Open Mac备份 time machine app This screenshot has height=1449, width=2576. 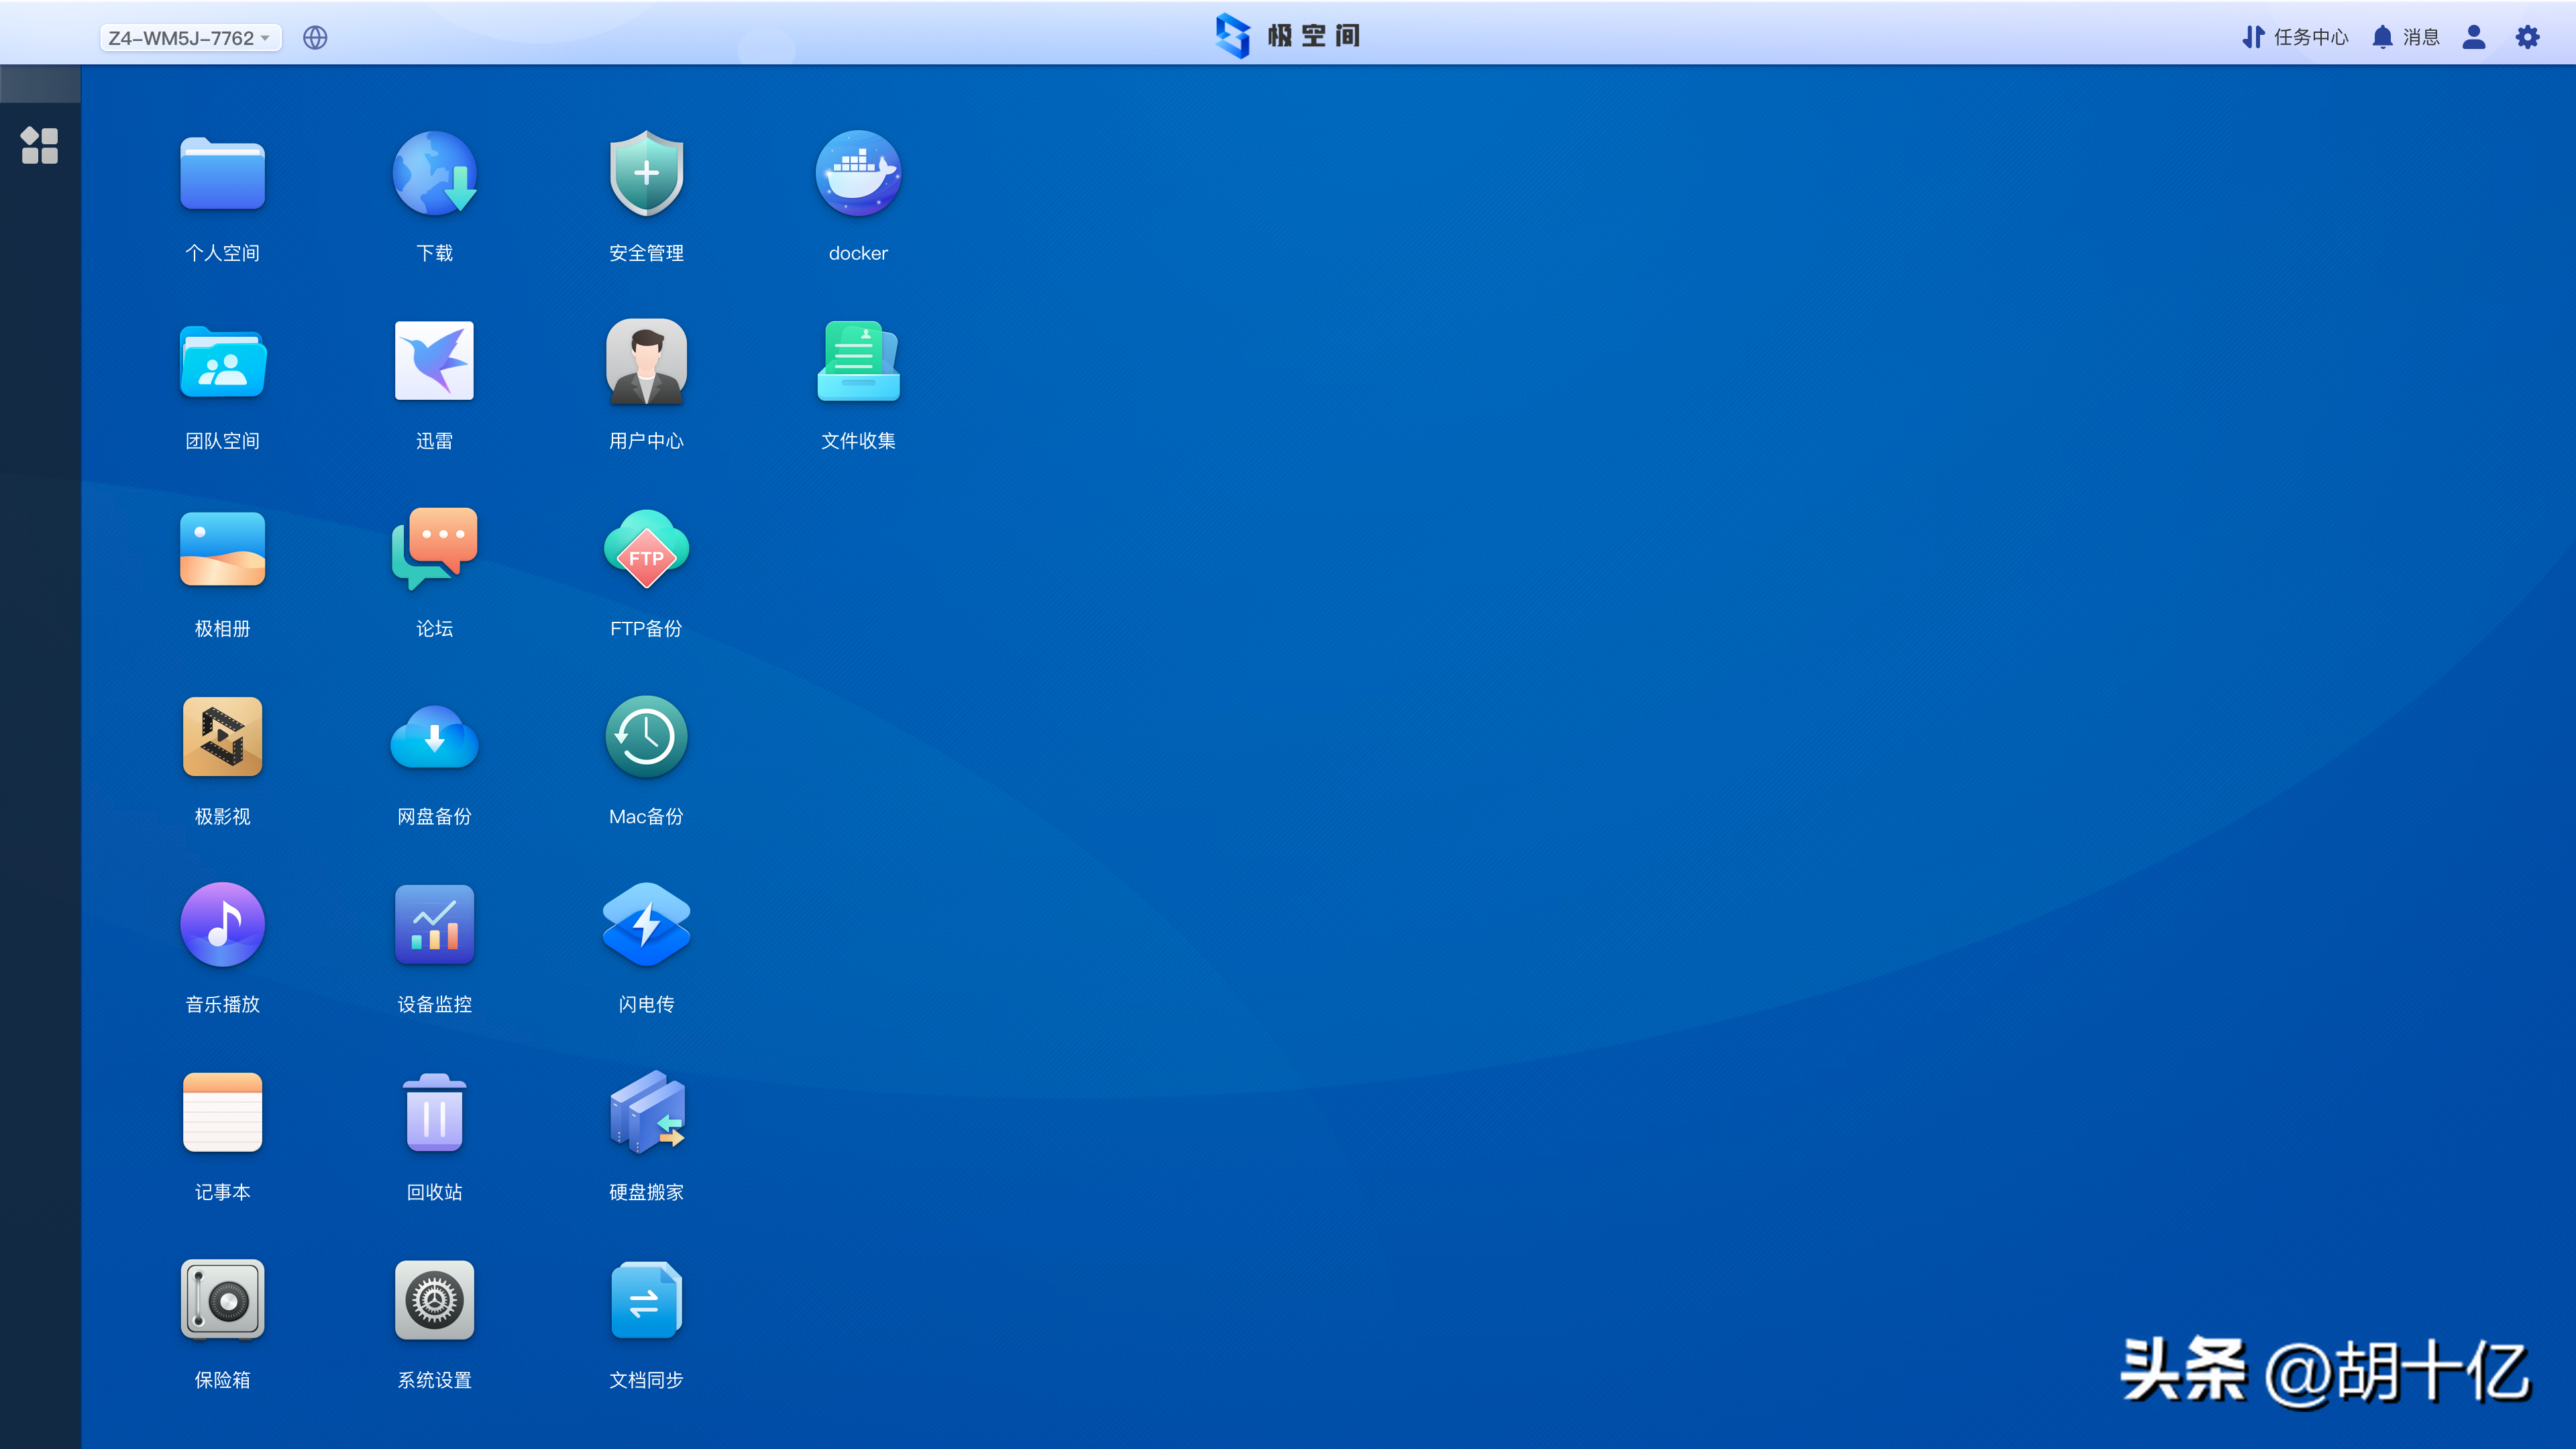point(646,737)
